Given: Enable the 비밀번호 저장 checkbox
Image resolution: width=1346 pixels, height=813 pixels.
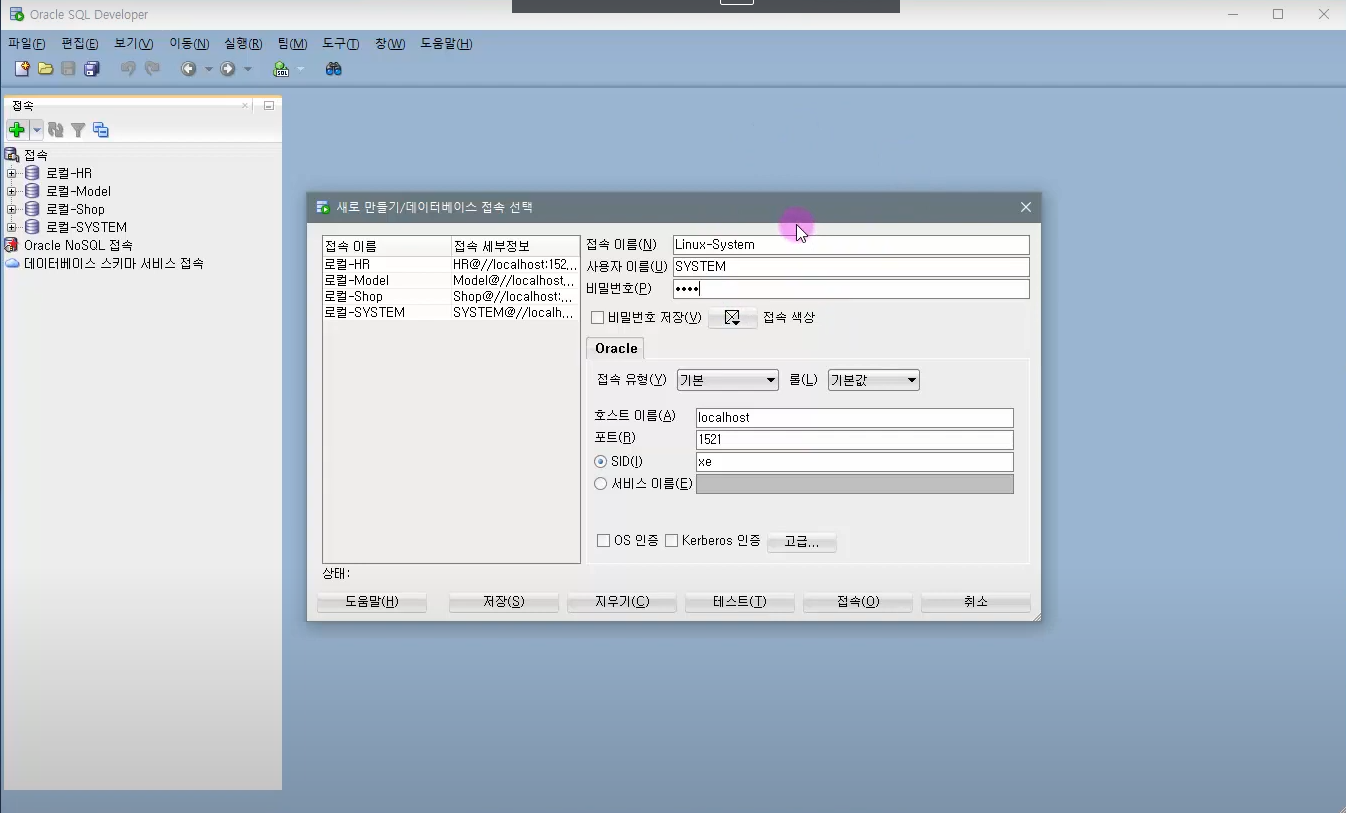Looking at the screenshot, I should click(598, 318).
